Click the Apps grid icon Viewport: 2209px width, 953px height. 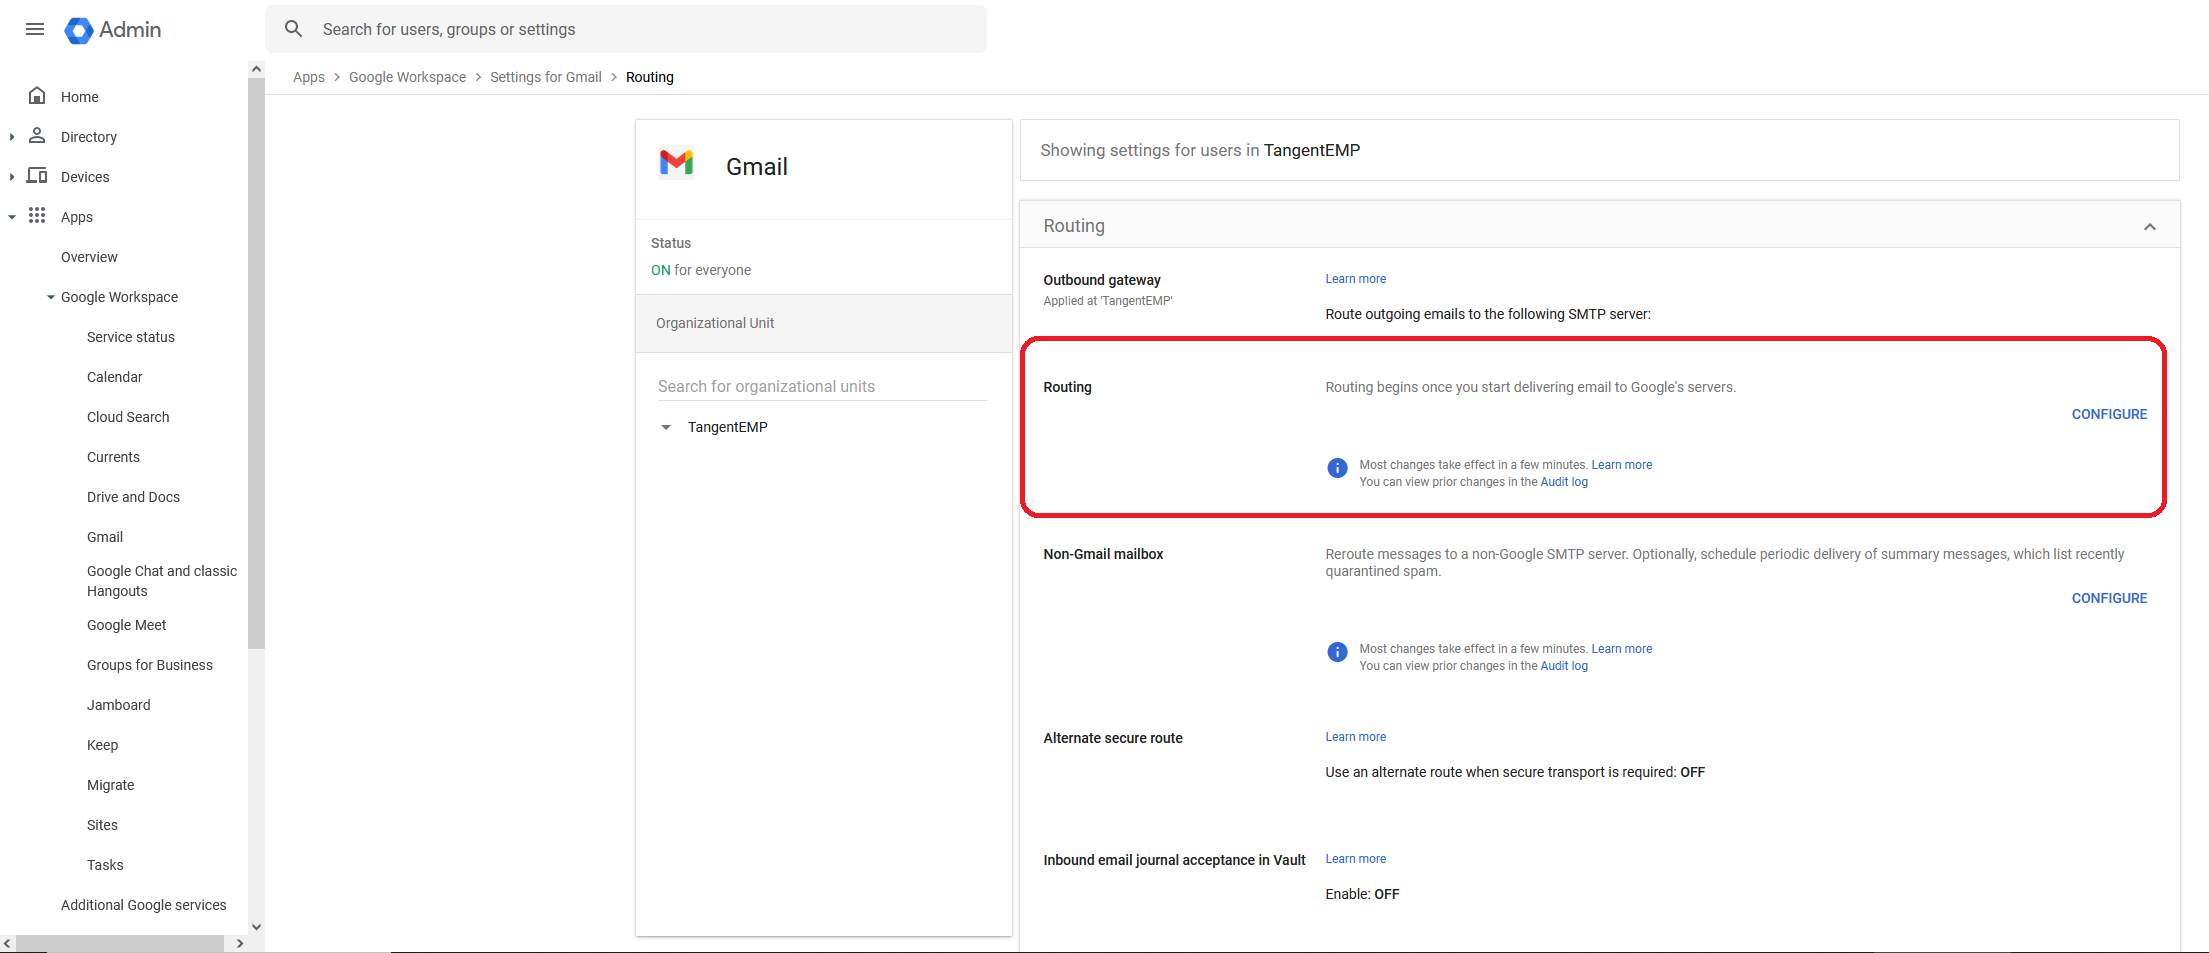37,216
